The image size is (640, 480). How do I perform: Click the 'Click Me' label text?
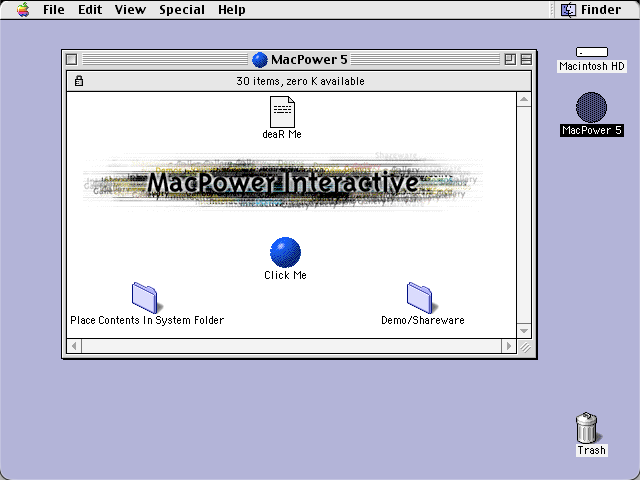285,275
